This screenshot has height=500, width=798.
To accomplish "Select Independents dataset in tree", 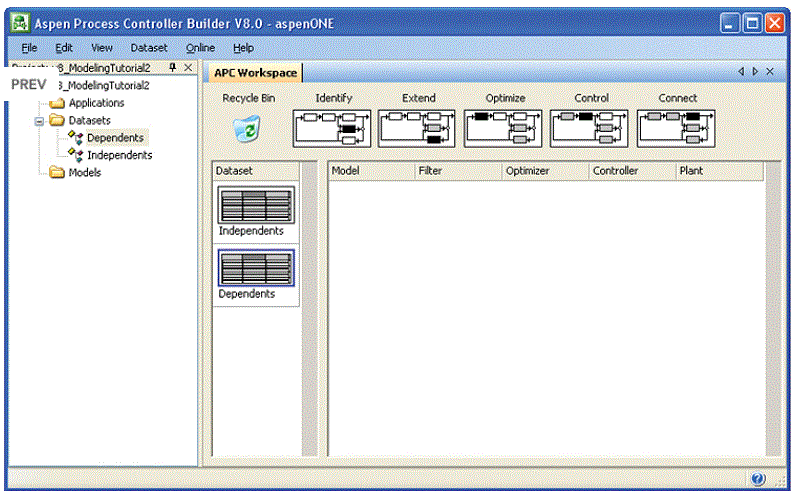I will click(x=120, y=155).
